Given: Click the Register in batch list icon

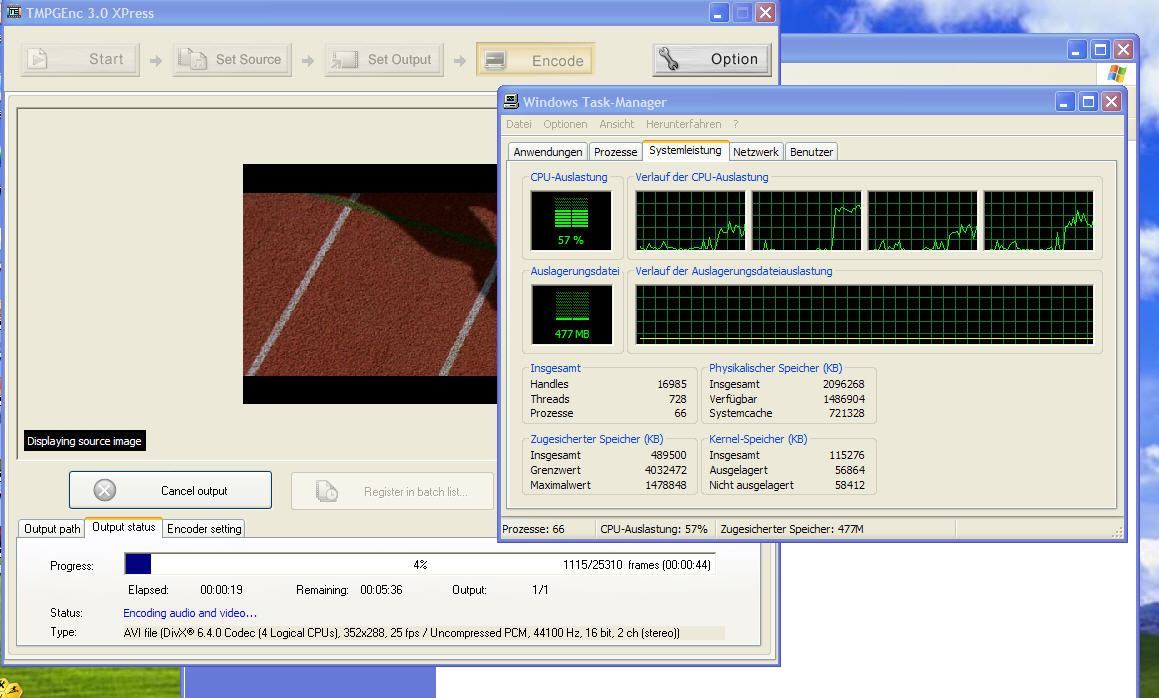Looking at the screenshot, I should coord(327,491).
